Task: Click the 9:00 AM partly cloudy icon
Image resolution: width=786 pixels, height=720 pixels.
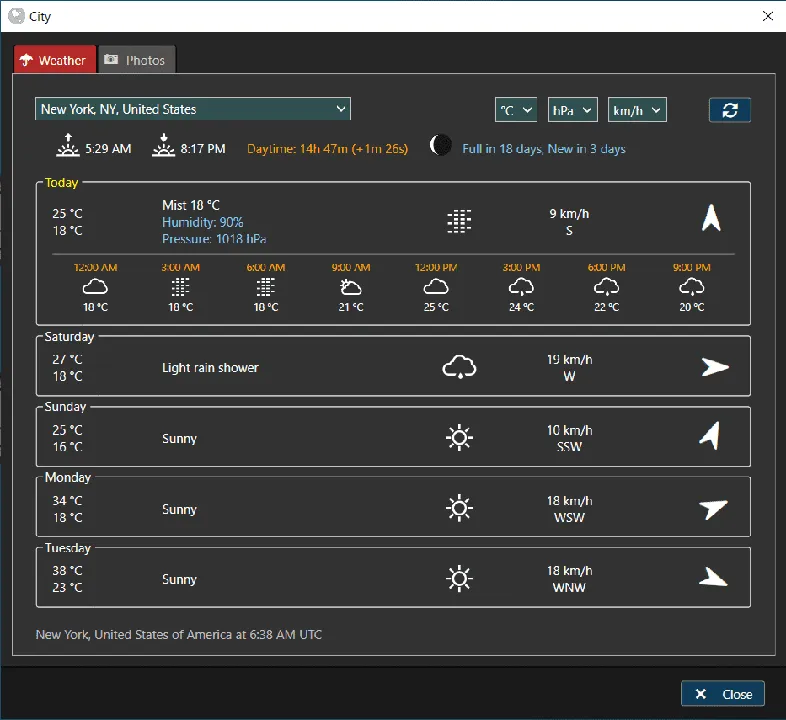Action: point(351,287)
